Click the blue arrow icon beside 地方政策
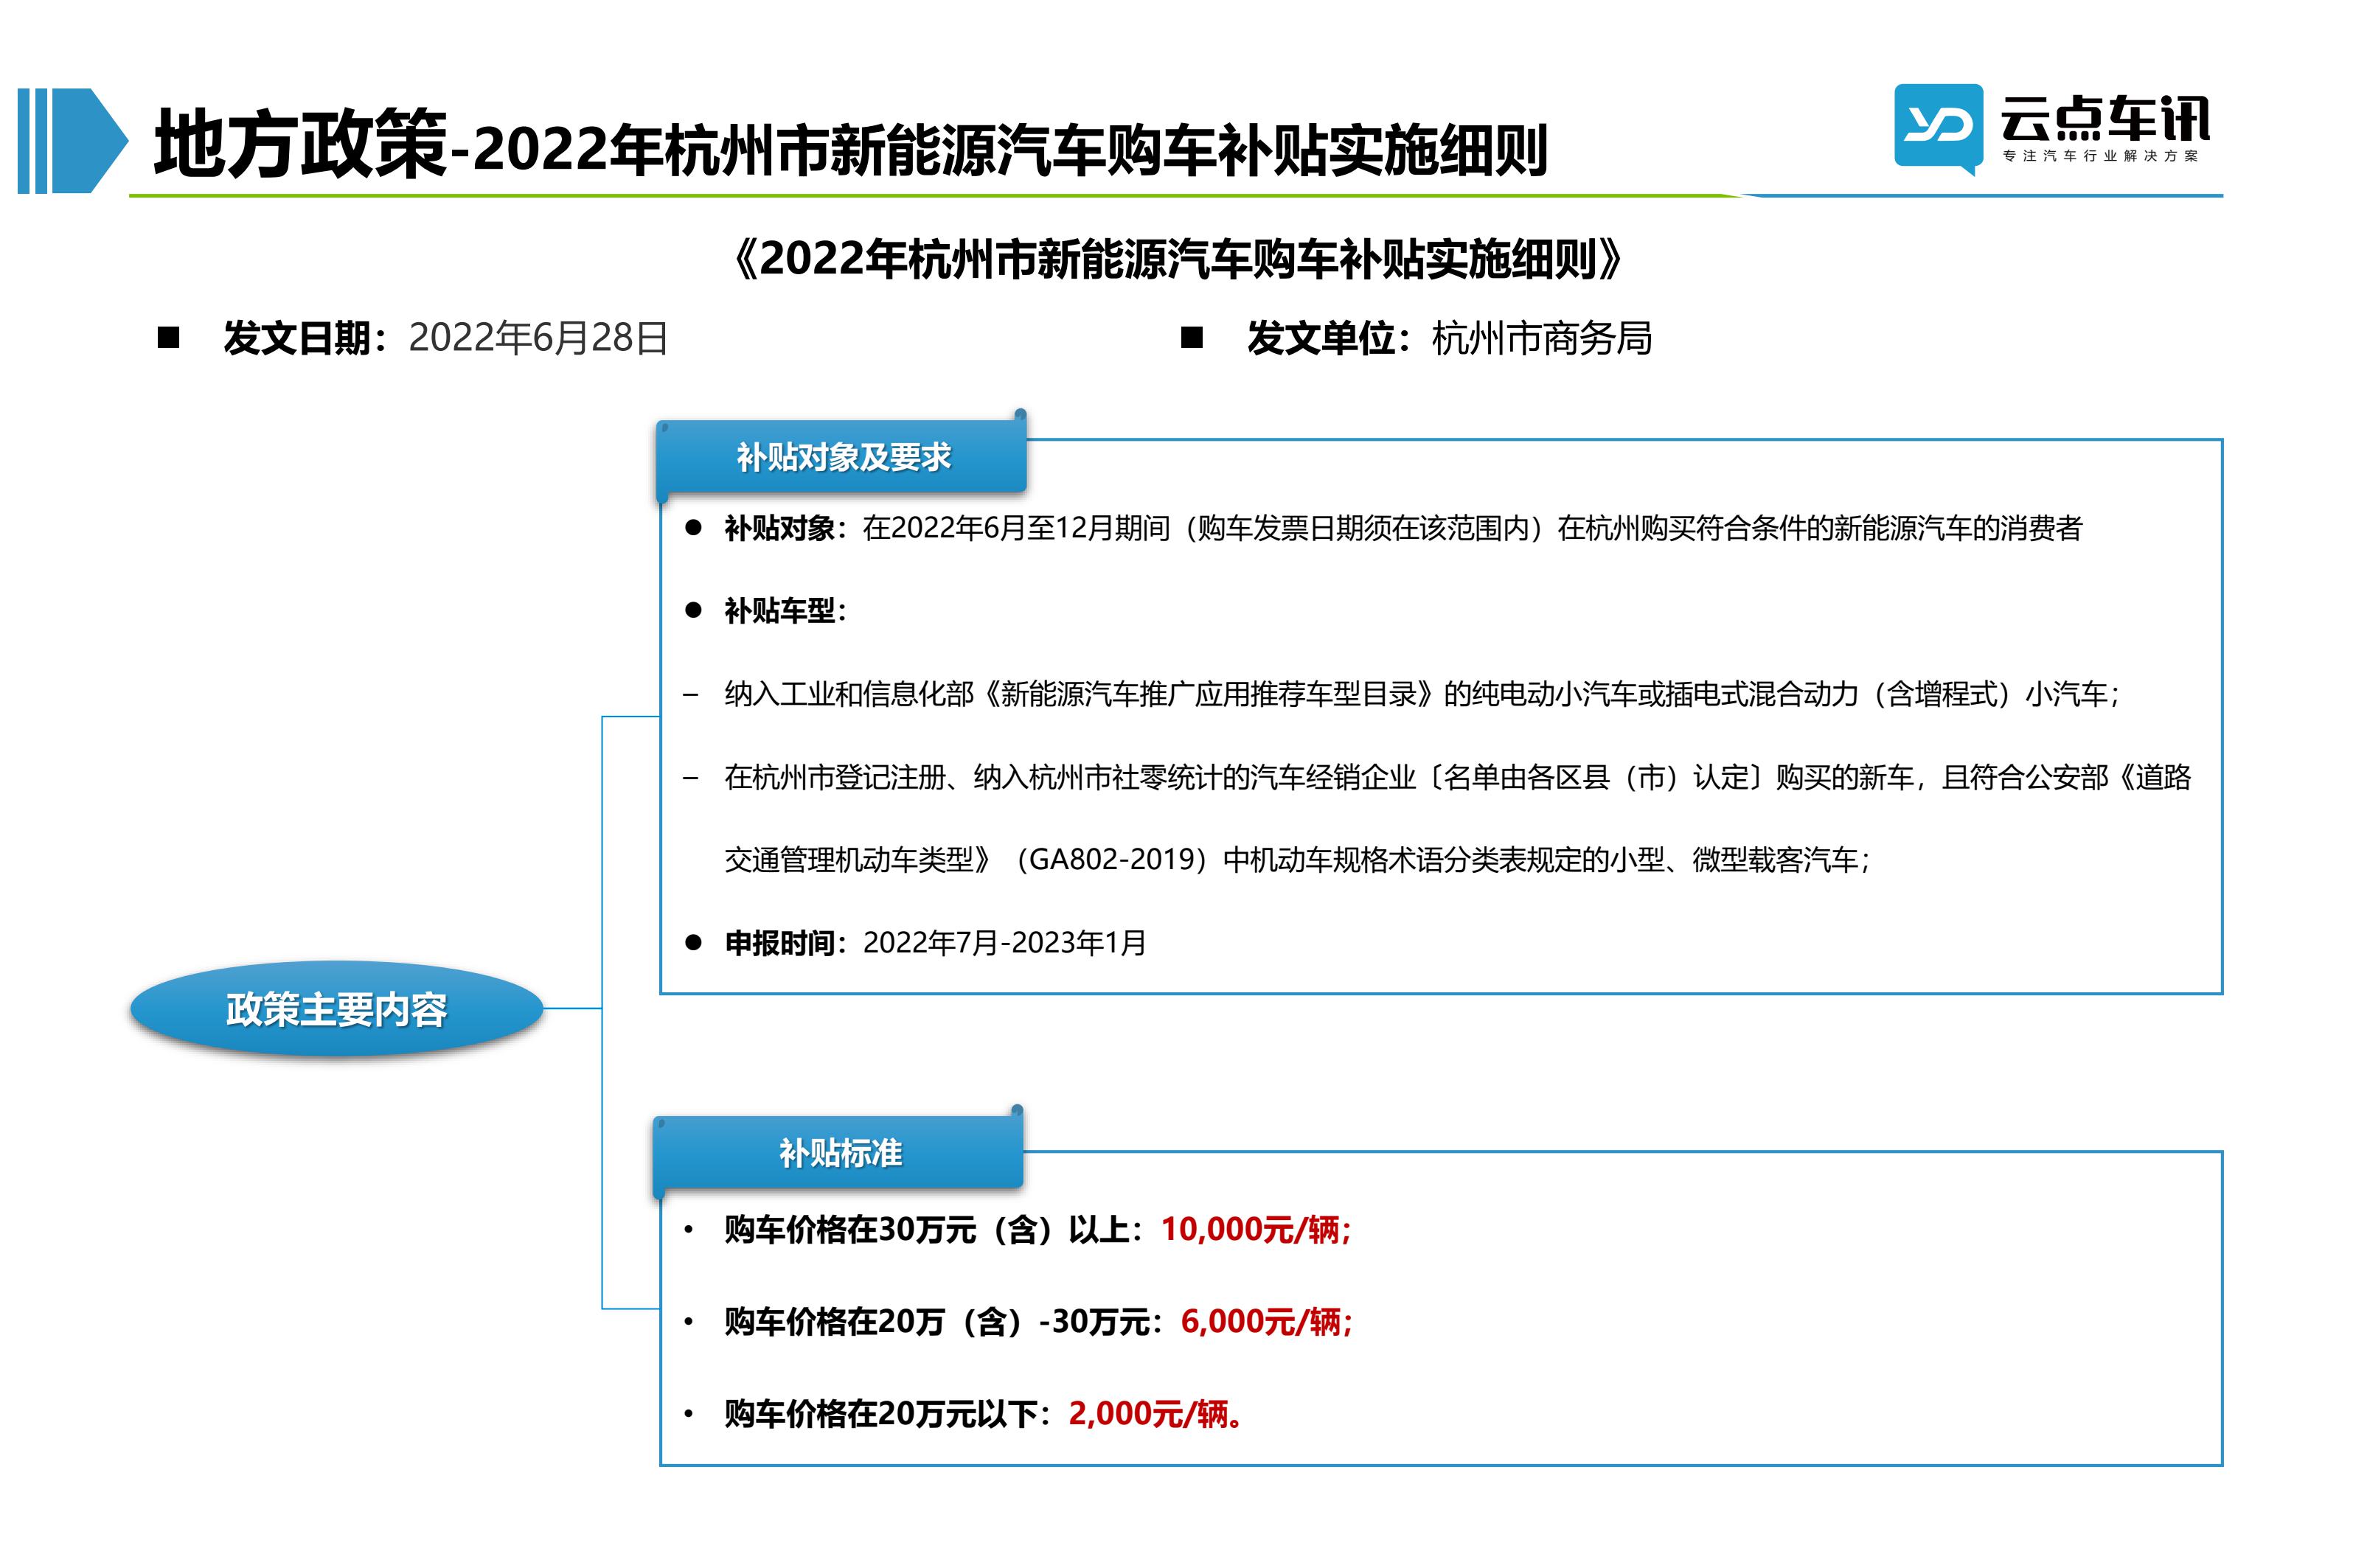 pos(72,140)
